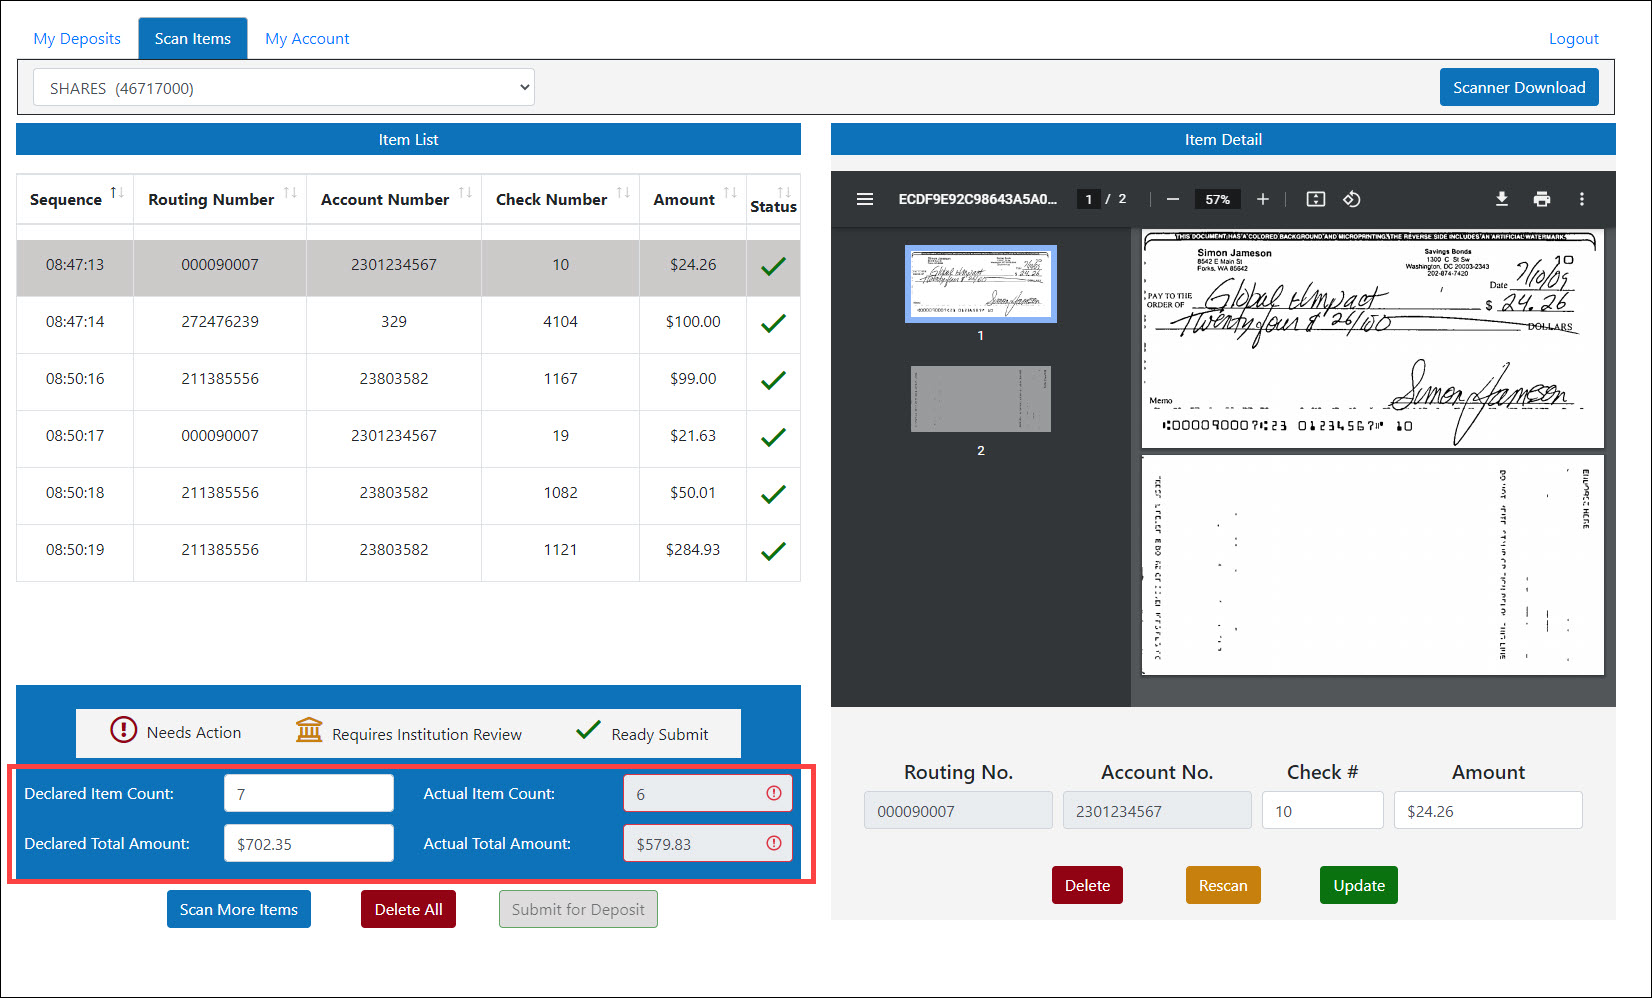Image resolution: width=1652 pixels, height=998 pixels.
Task: Click the Logout link
Action: coord(1573,39)
